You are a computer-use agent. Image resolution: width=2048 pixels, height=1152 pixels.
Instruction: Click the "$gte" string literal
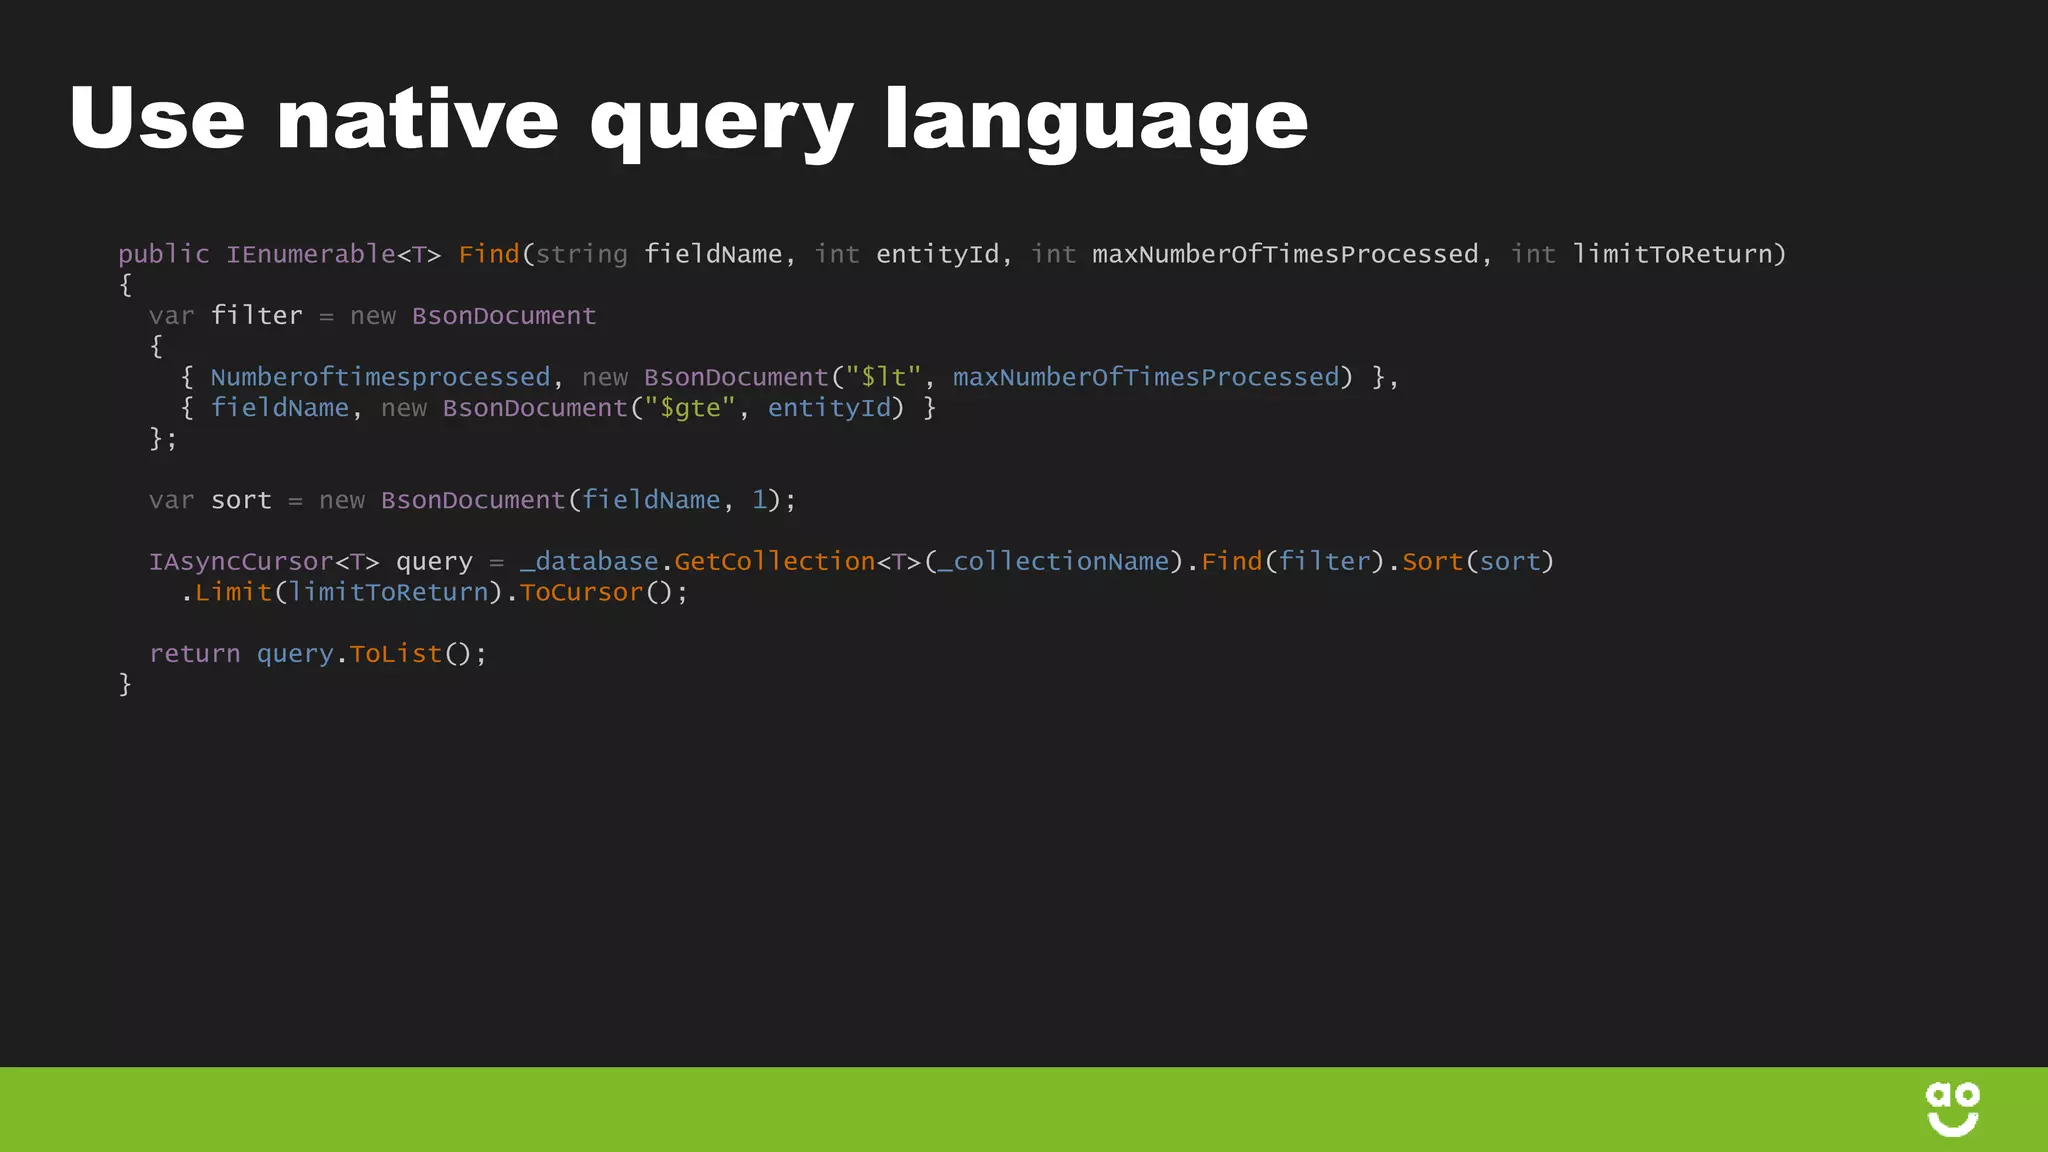[x=689, y=408]
